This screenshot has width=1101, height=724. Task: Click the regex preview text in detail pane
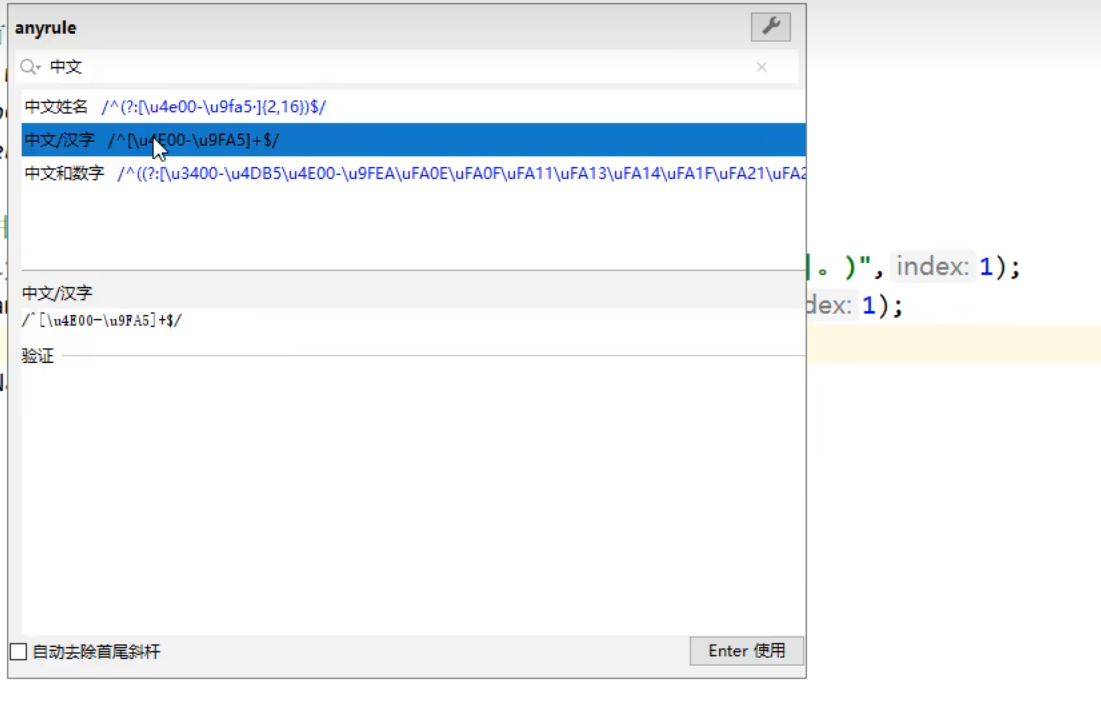102,320
